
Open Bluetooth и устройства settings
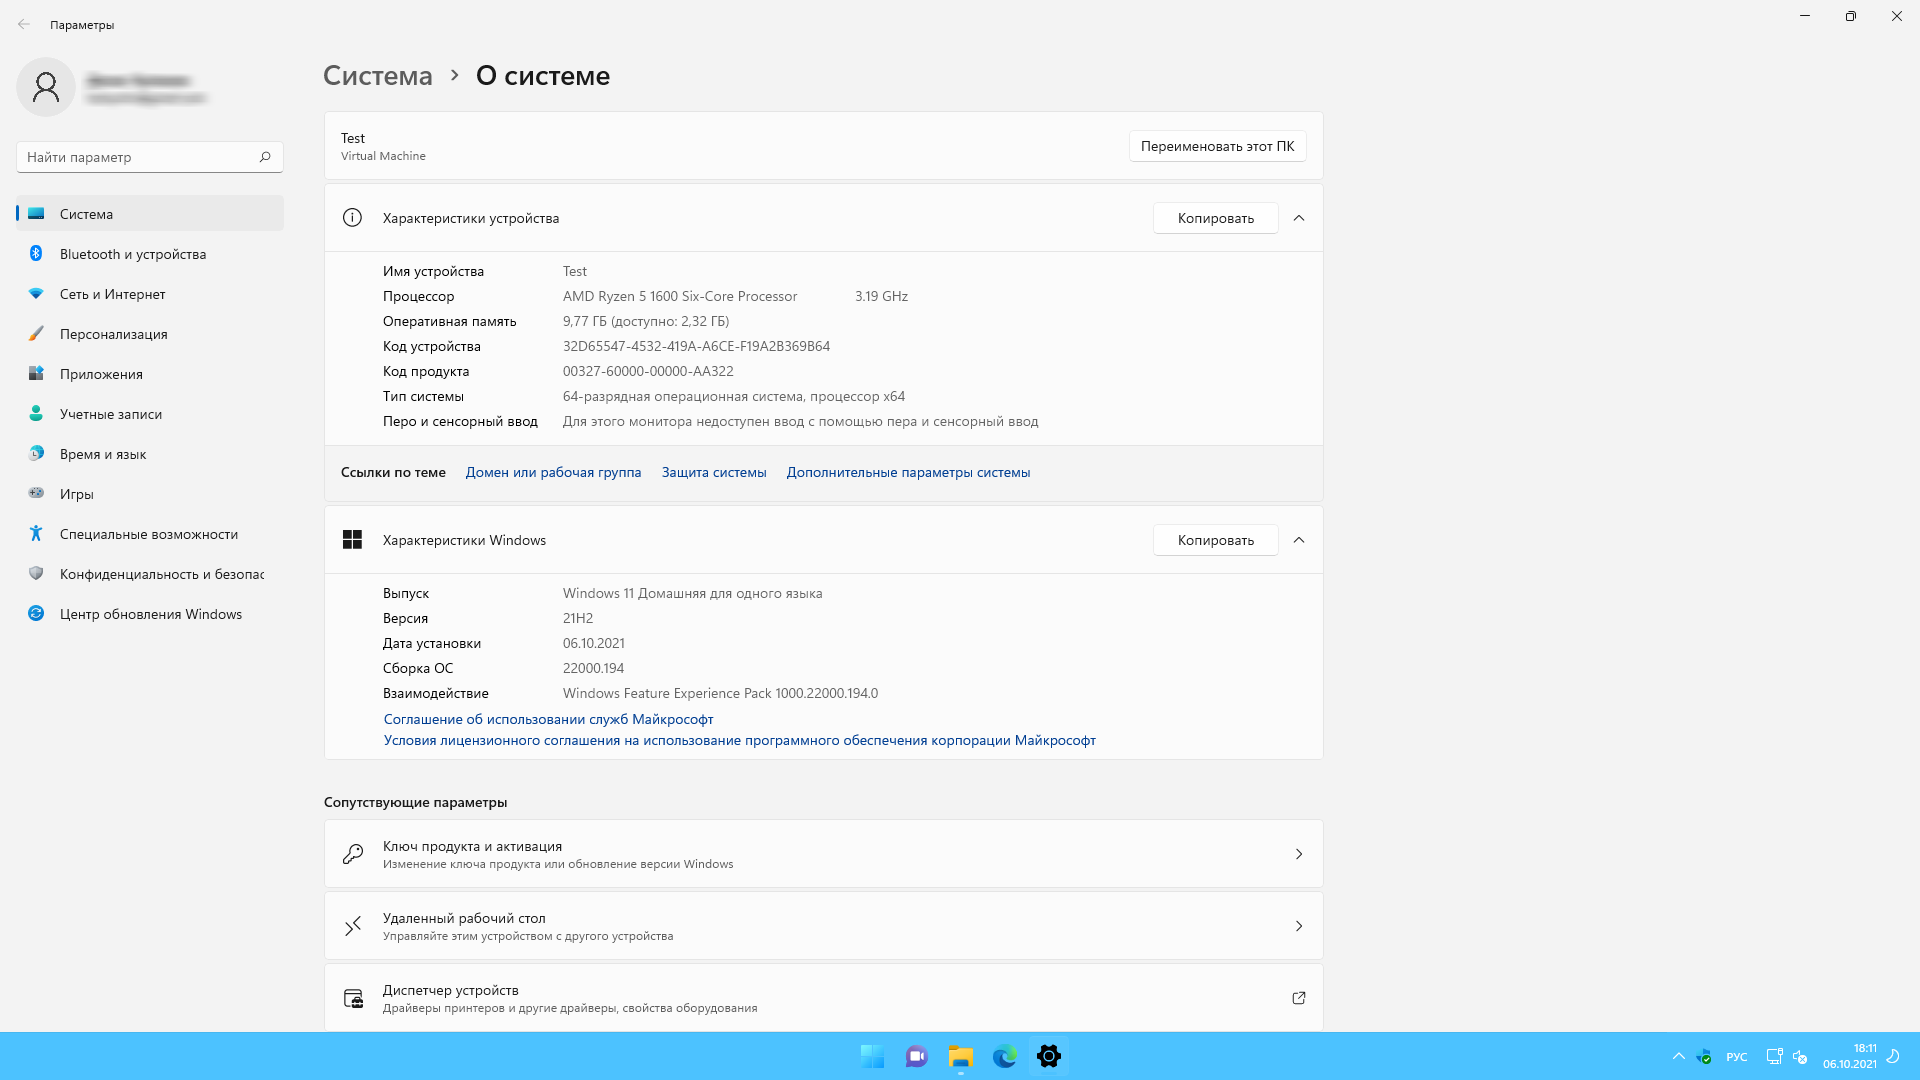click(133, 254)
